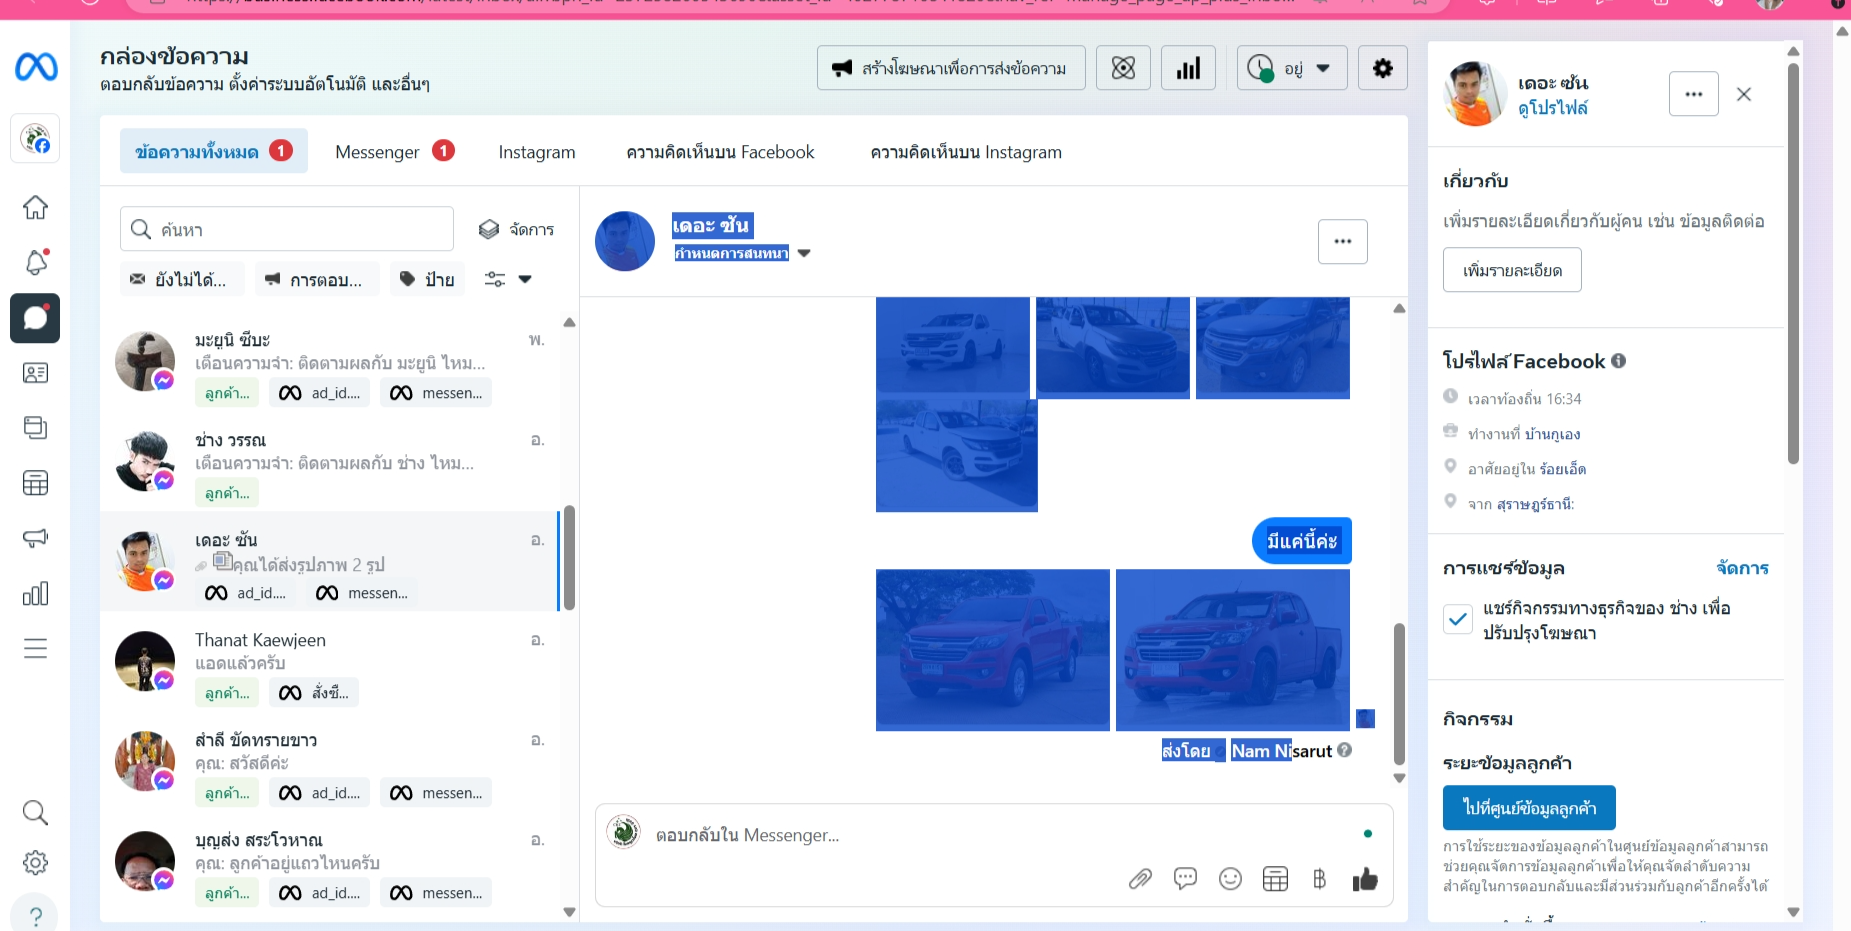Open notifications bell in sidebar
The height and width of the screenshot is (931, 1851).
pyautogui.click(x=35, y=262)
